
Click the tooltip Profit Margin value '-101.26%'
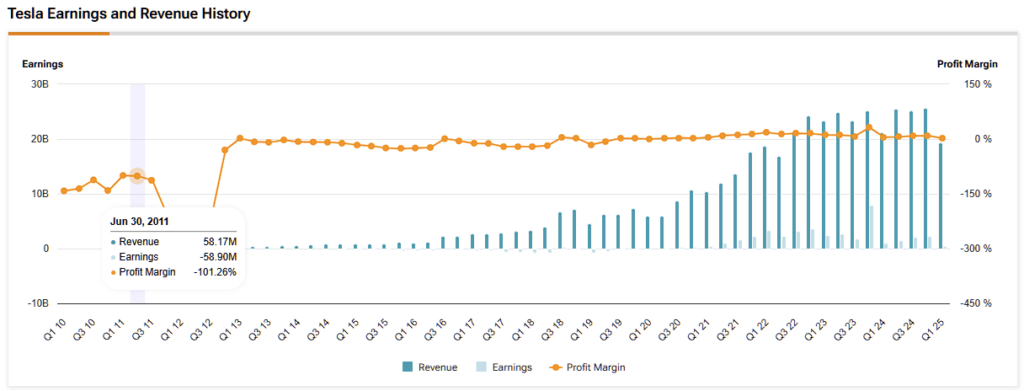coord(215,272)
